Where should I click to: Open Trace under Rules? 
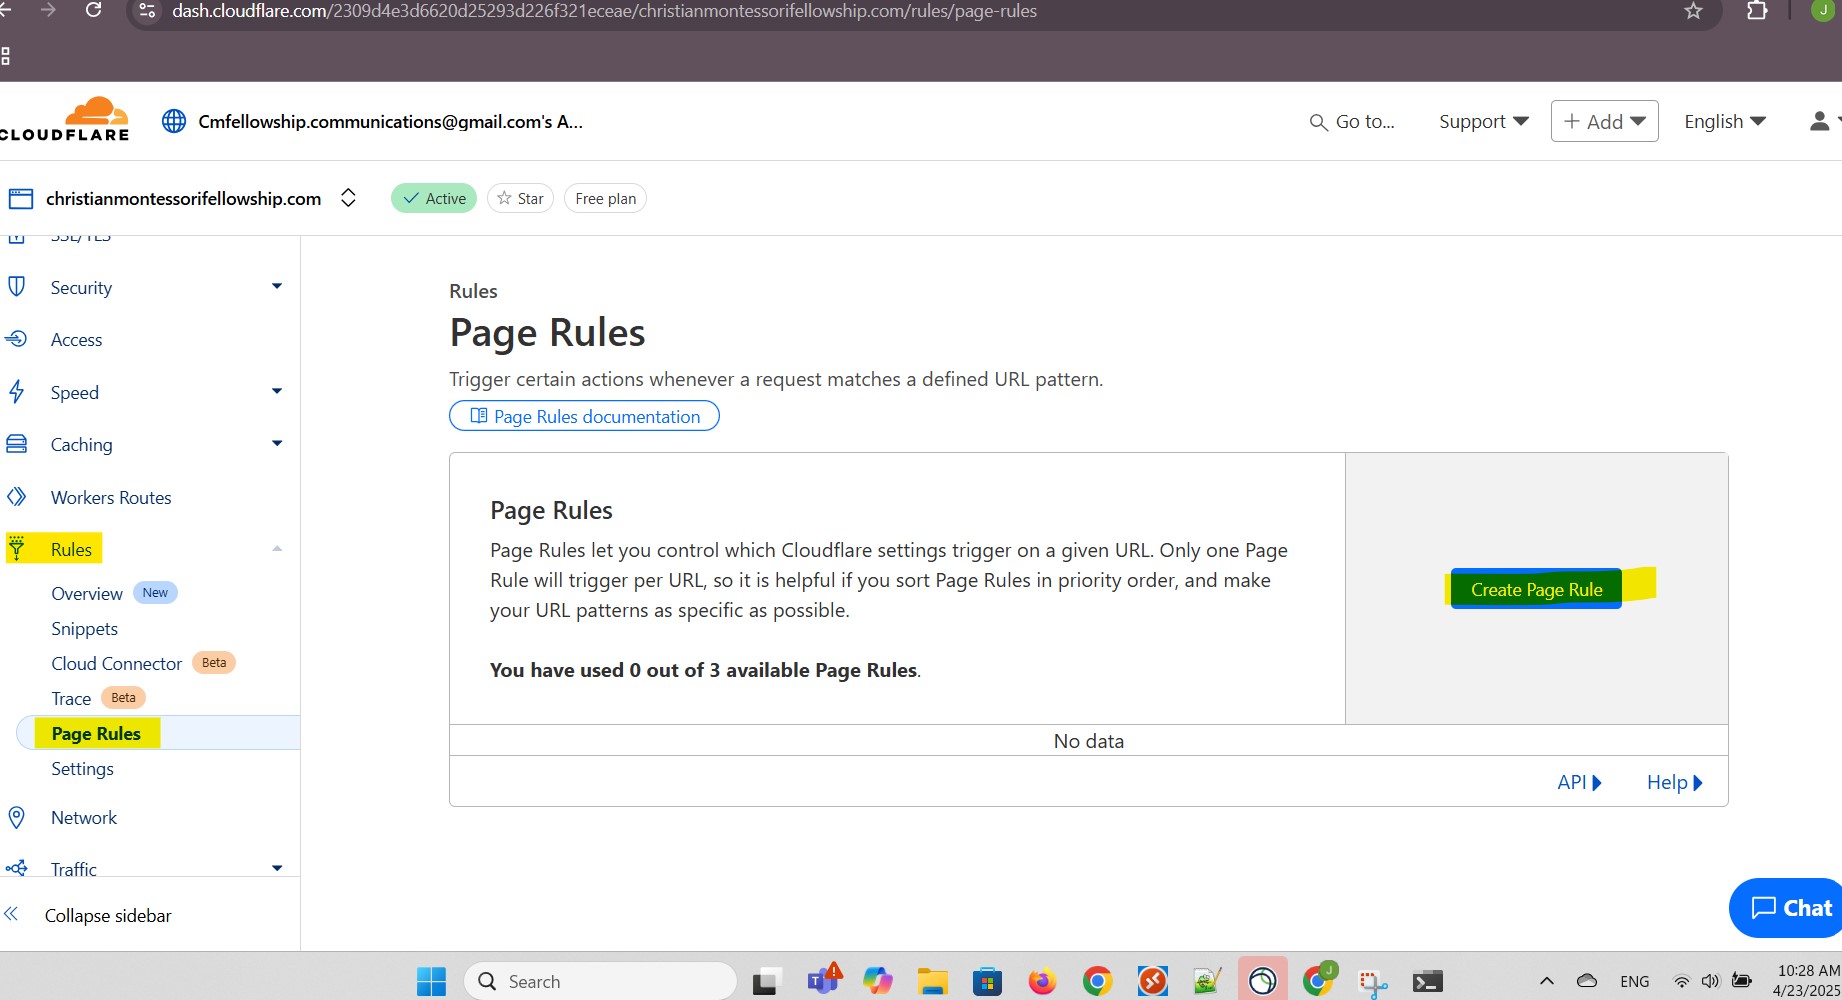pyautogui.click(x=71, y=698)
